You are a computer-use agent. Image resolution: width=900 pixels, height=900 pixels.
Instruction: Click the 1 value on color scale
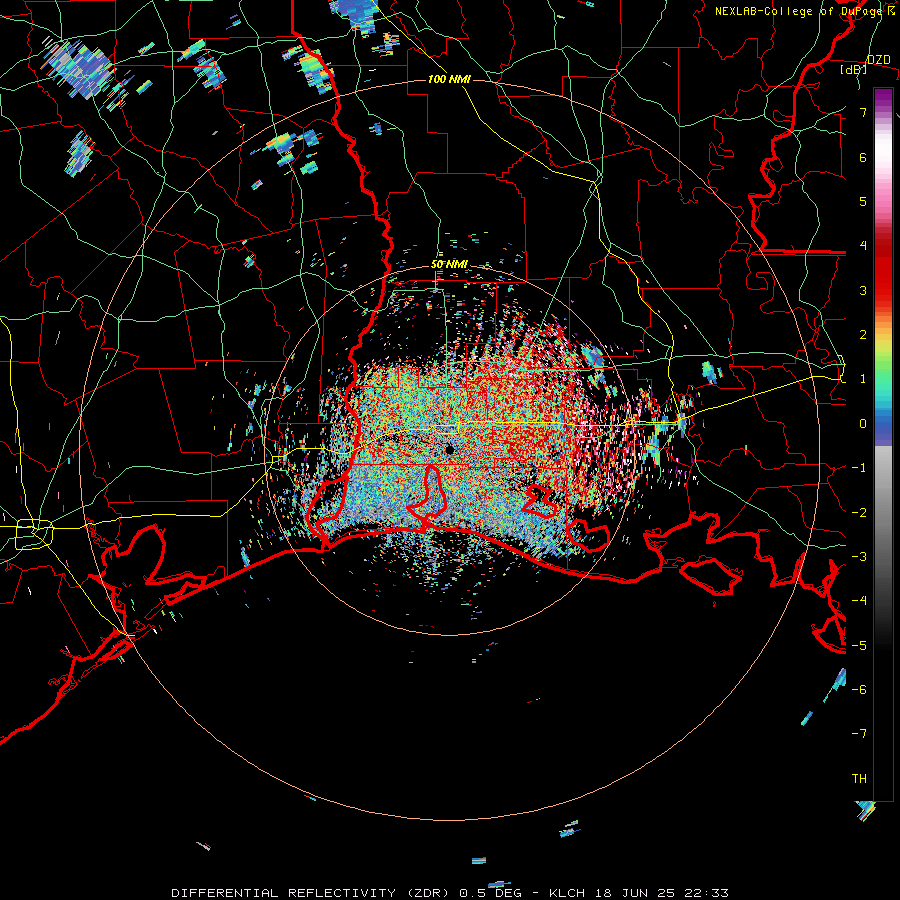[863, 379]
